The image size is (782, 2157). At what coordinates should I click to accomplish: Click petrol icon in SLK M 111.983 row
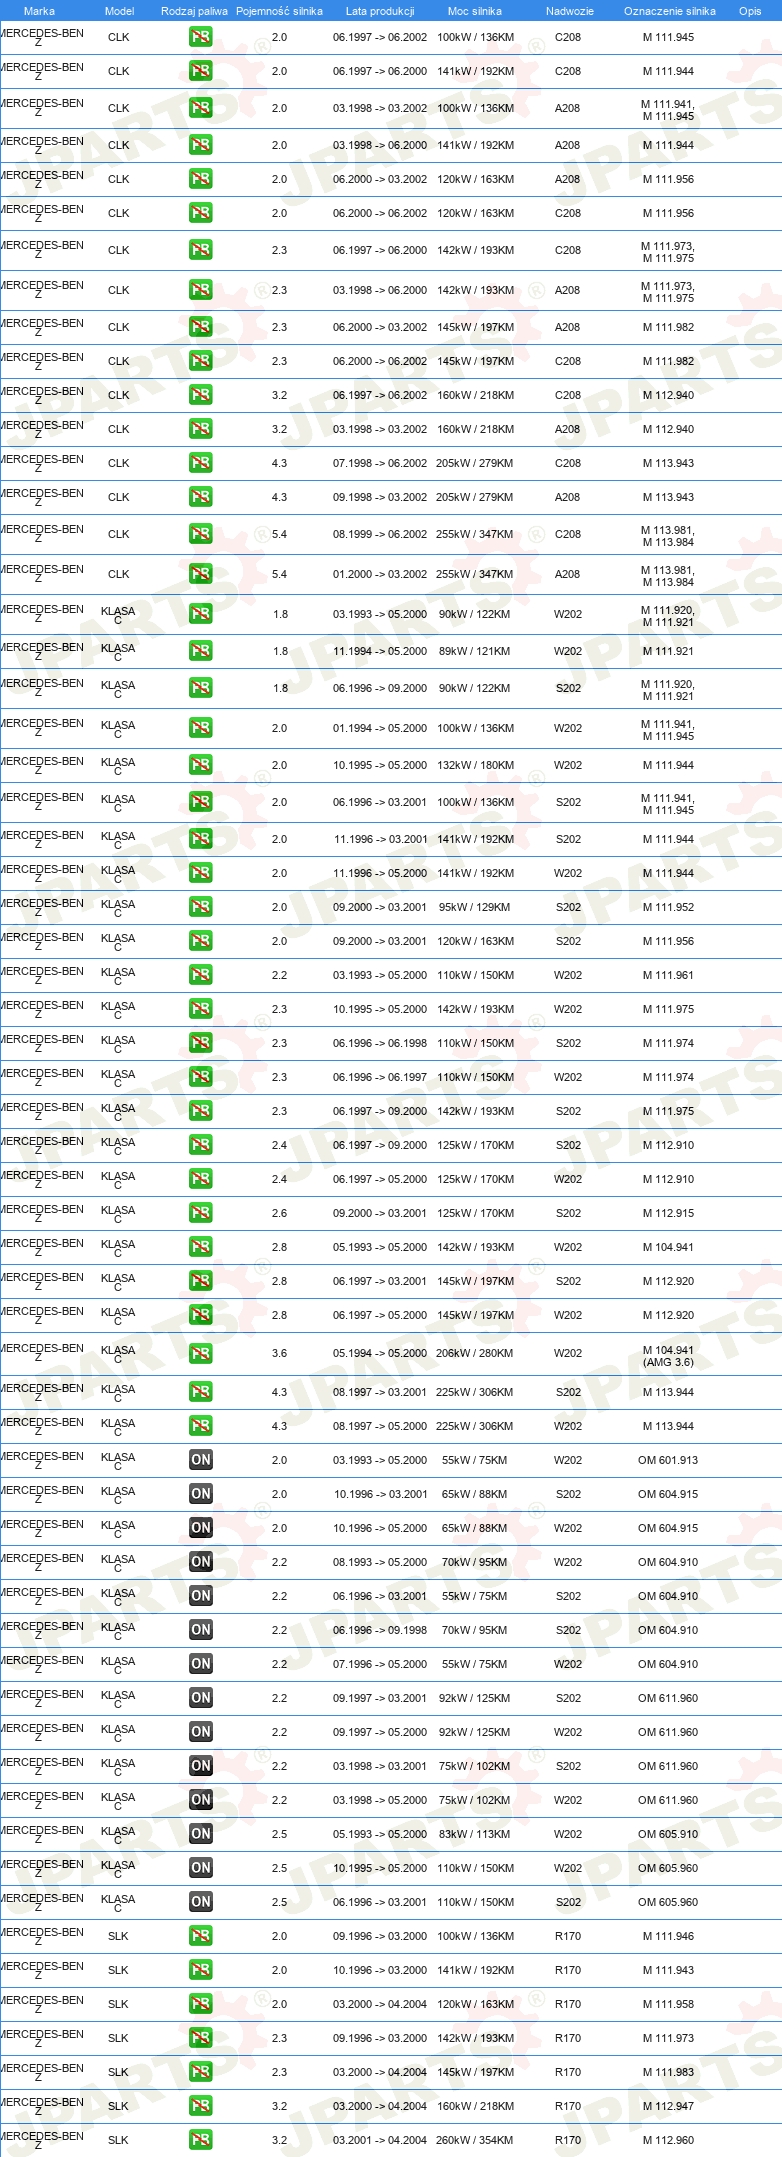pyautogui.click(x=201, y=2072)
